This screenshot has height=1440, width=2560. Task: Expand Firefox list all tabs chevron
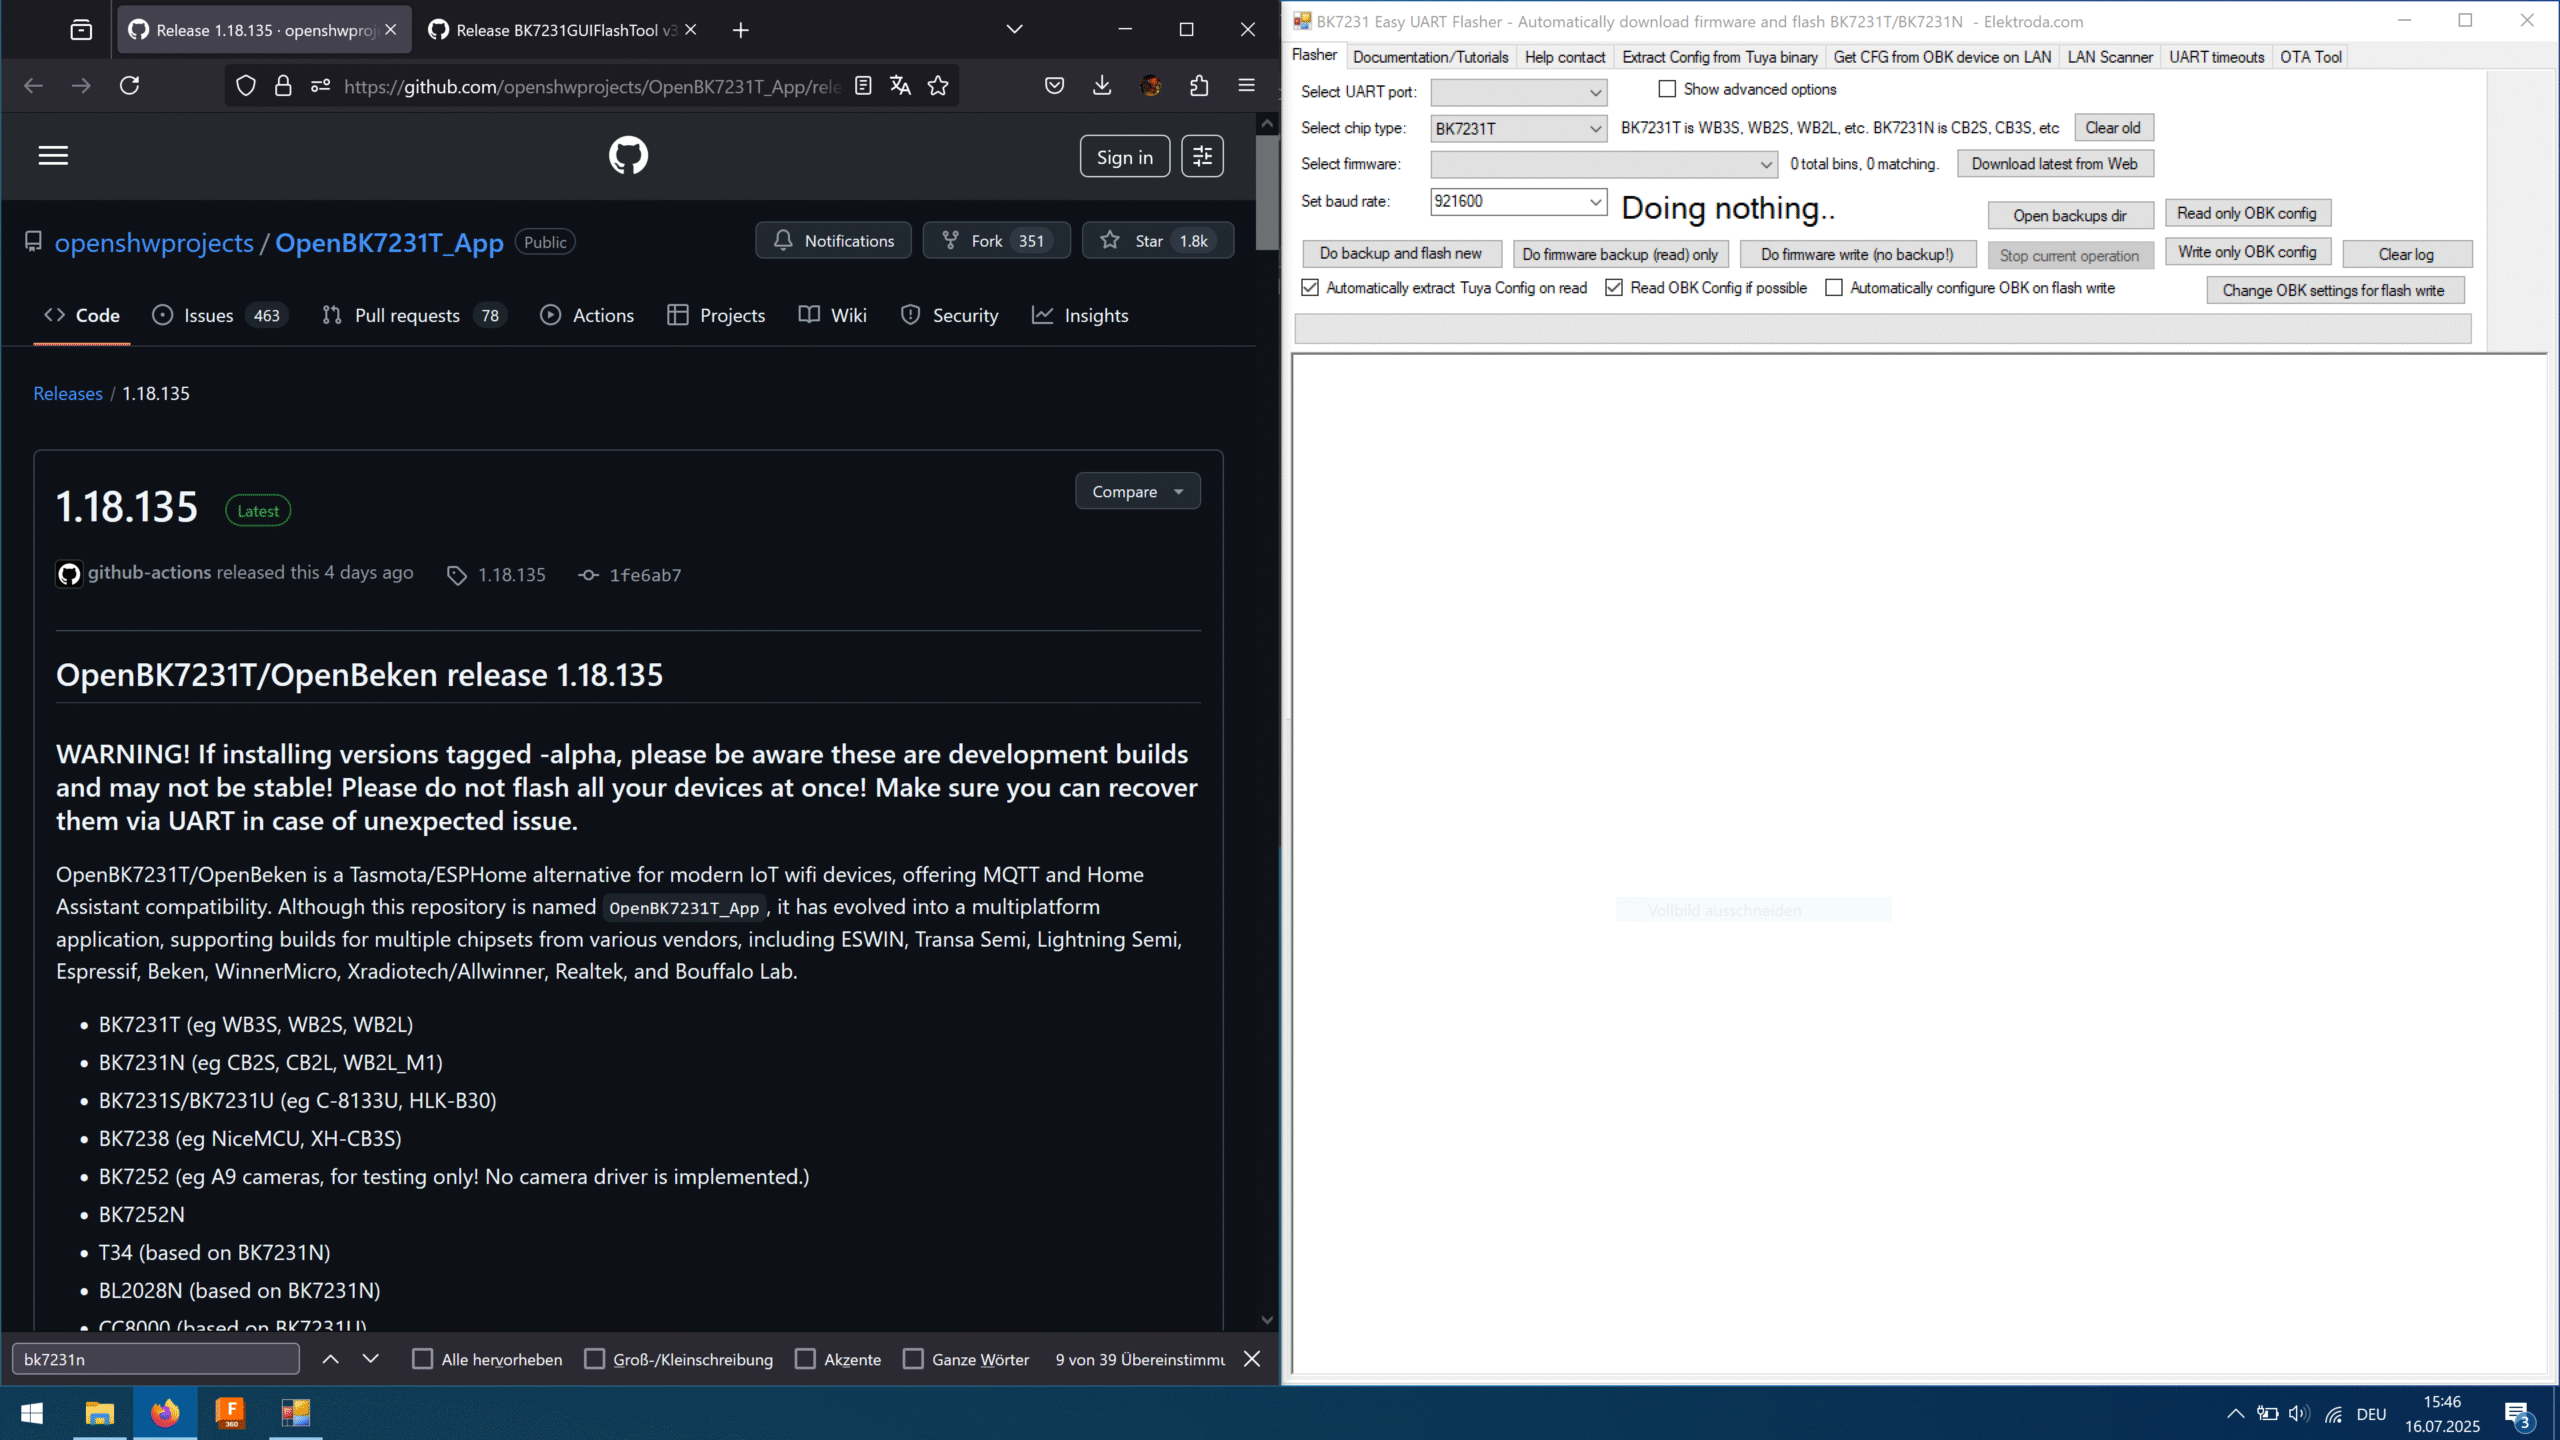(1014, 30)
